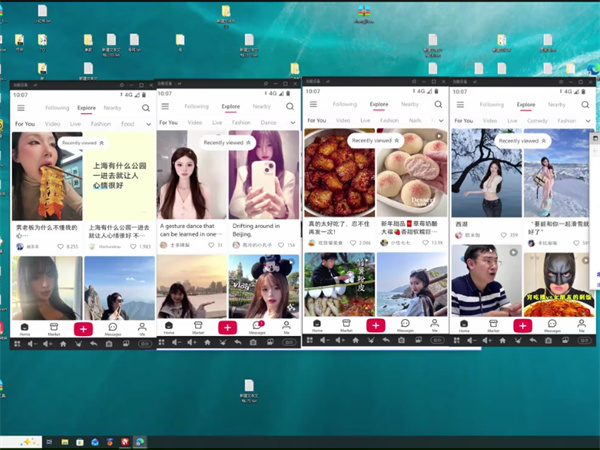Like the gesture dance post with 31 likes
600x450 pixels.
[x=211, y=245]
